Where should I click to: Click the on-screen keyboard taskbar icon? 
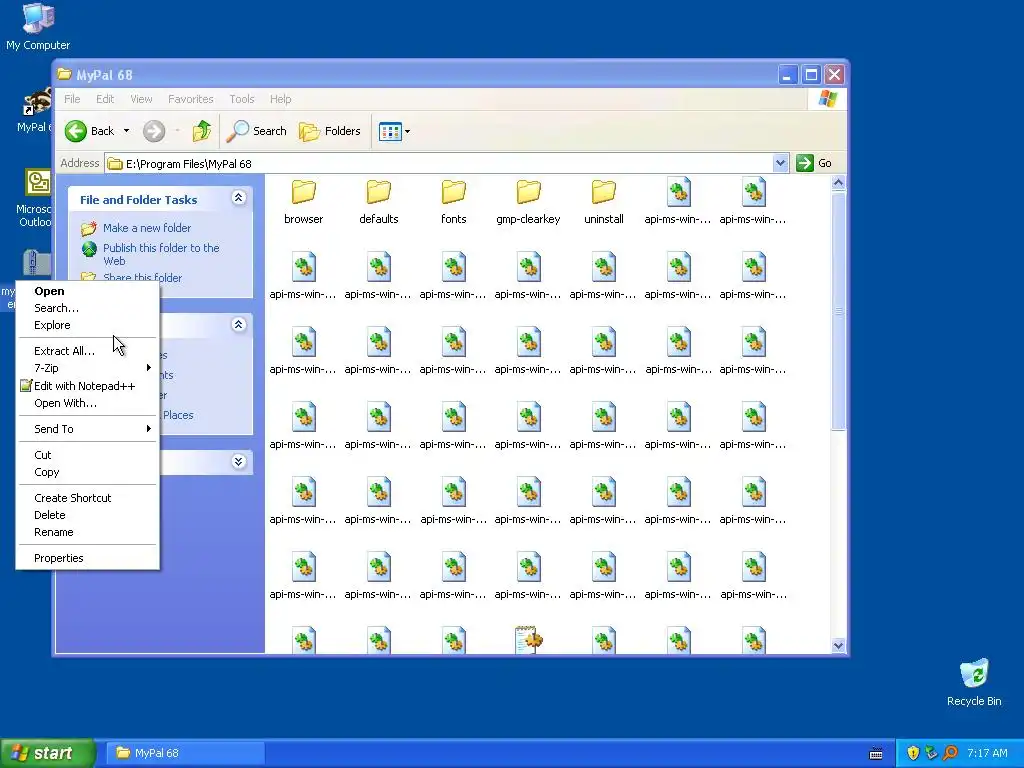click(876, 754)
